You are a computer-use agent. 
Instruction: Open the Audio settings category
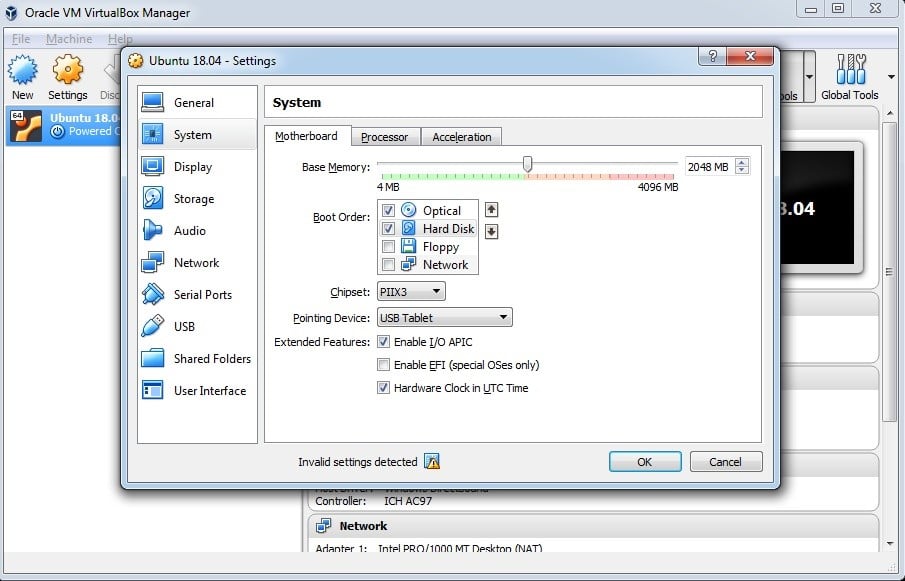[190, 231]
